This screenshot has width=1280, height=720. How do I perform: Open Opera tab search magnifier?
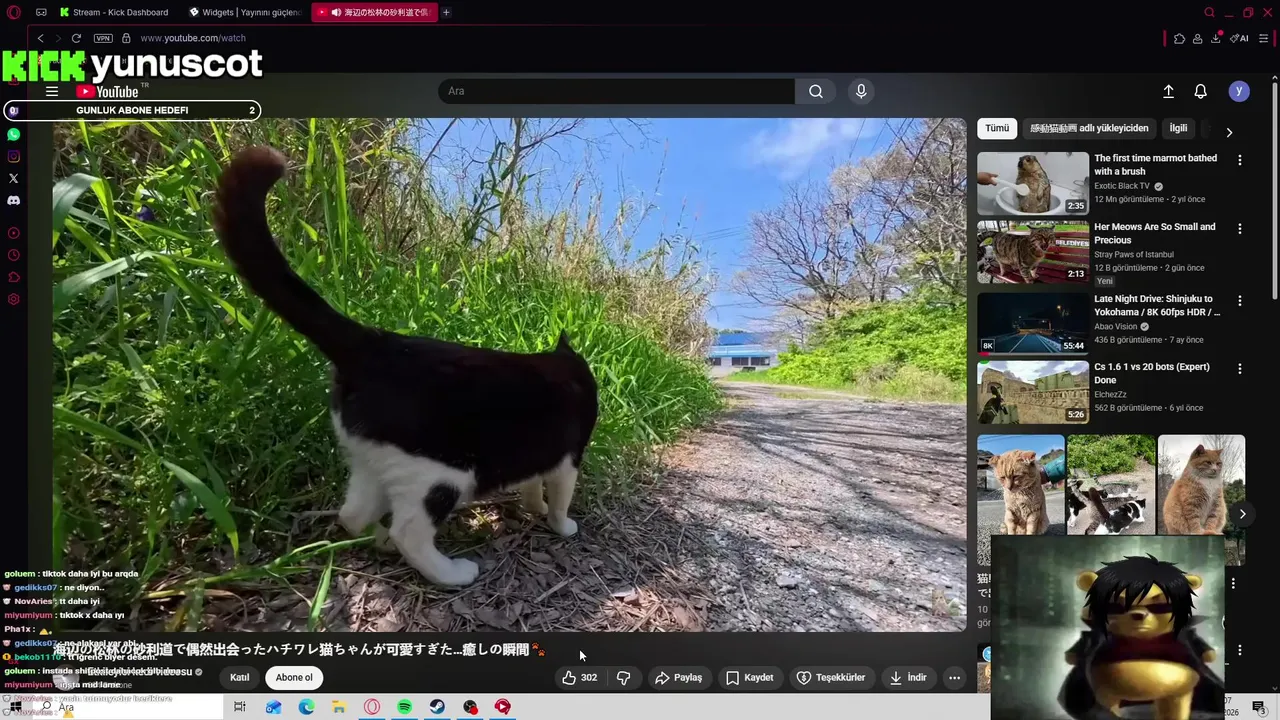[x=1209, y=13]
